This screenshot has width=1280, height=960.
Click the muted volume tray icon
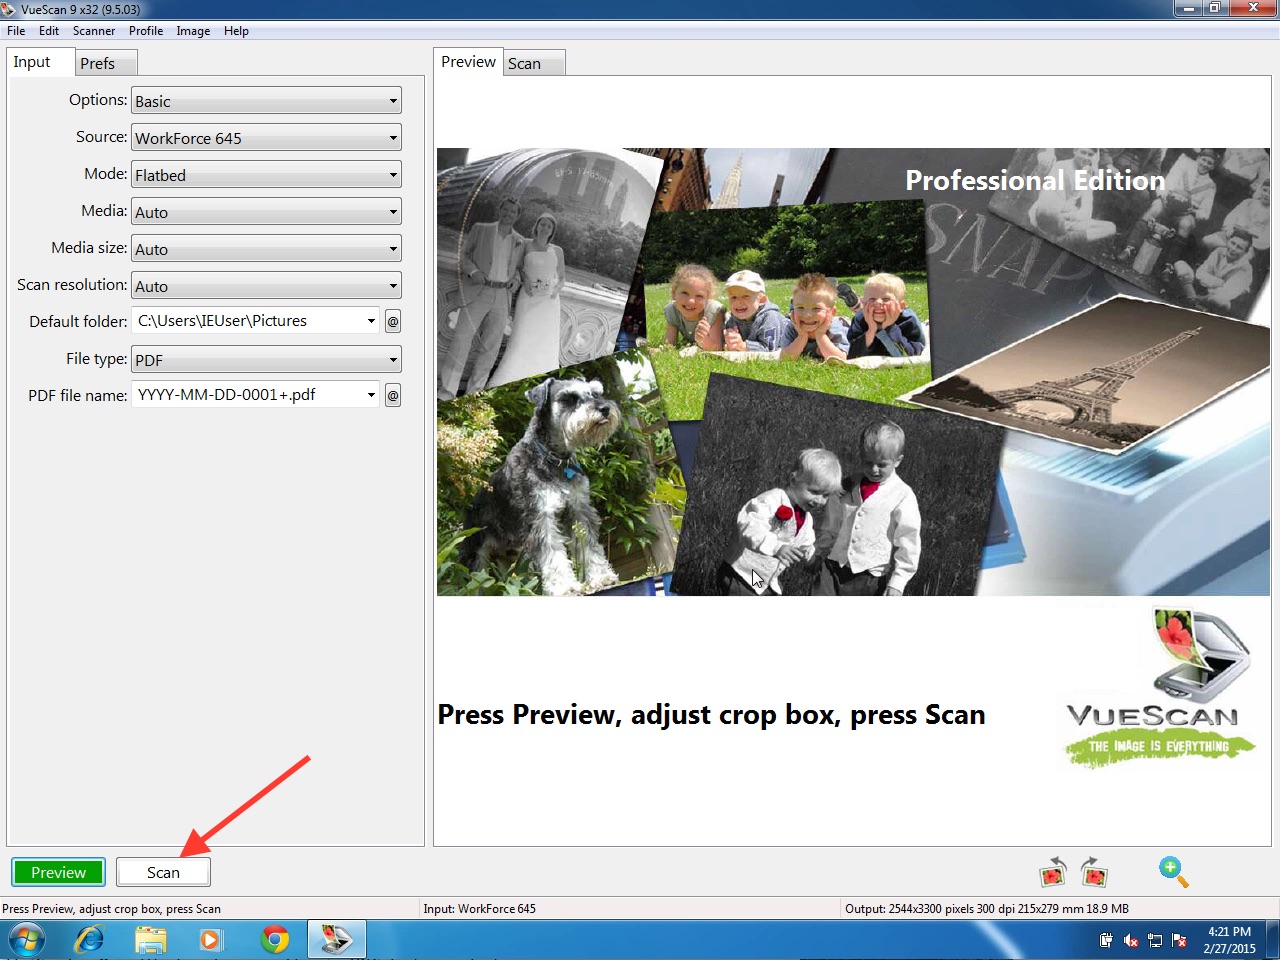click(x=1131, y=940)
